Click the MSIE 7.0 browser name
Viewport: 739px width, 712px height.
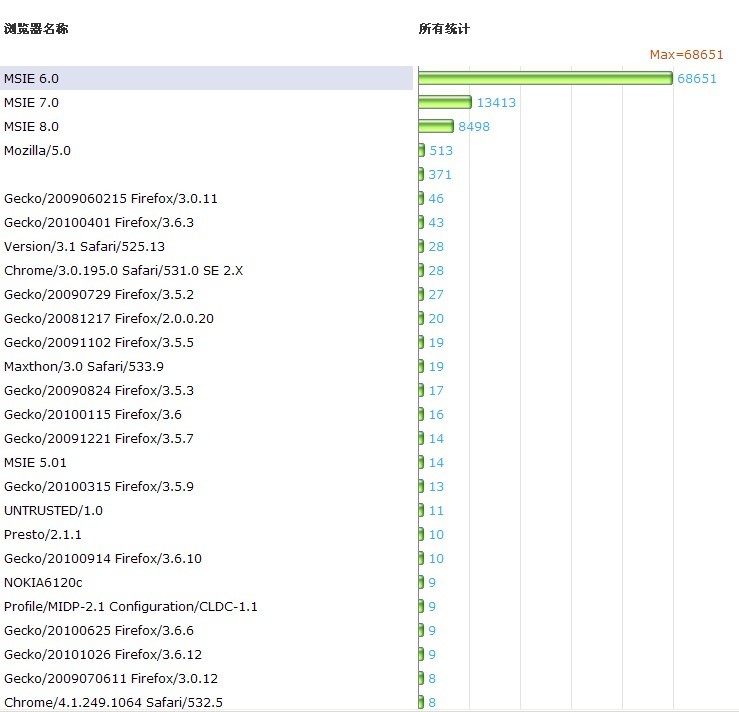click(31, 103)
